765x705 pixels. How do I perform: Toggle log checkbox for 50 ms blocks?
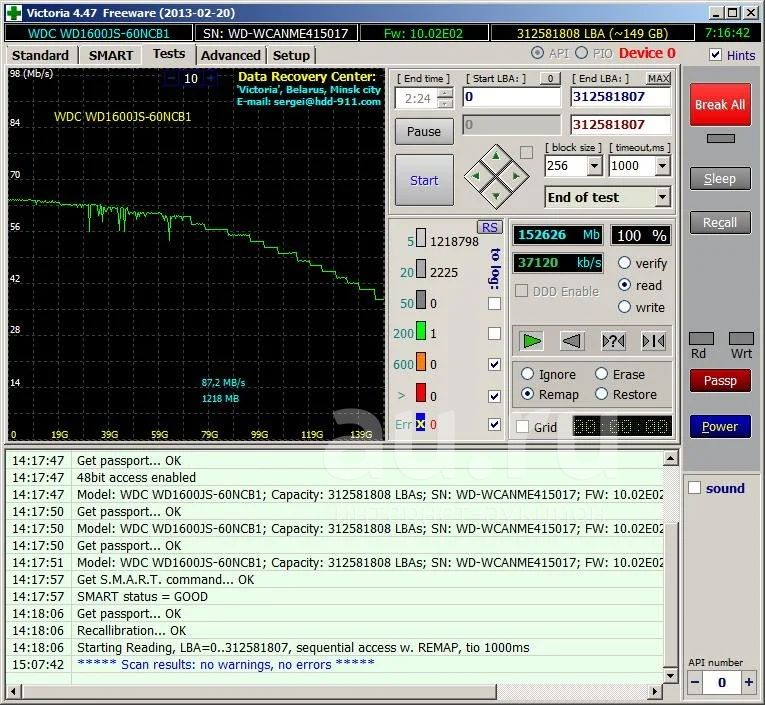(x=494, y=303)
